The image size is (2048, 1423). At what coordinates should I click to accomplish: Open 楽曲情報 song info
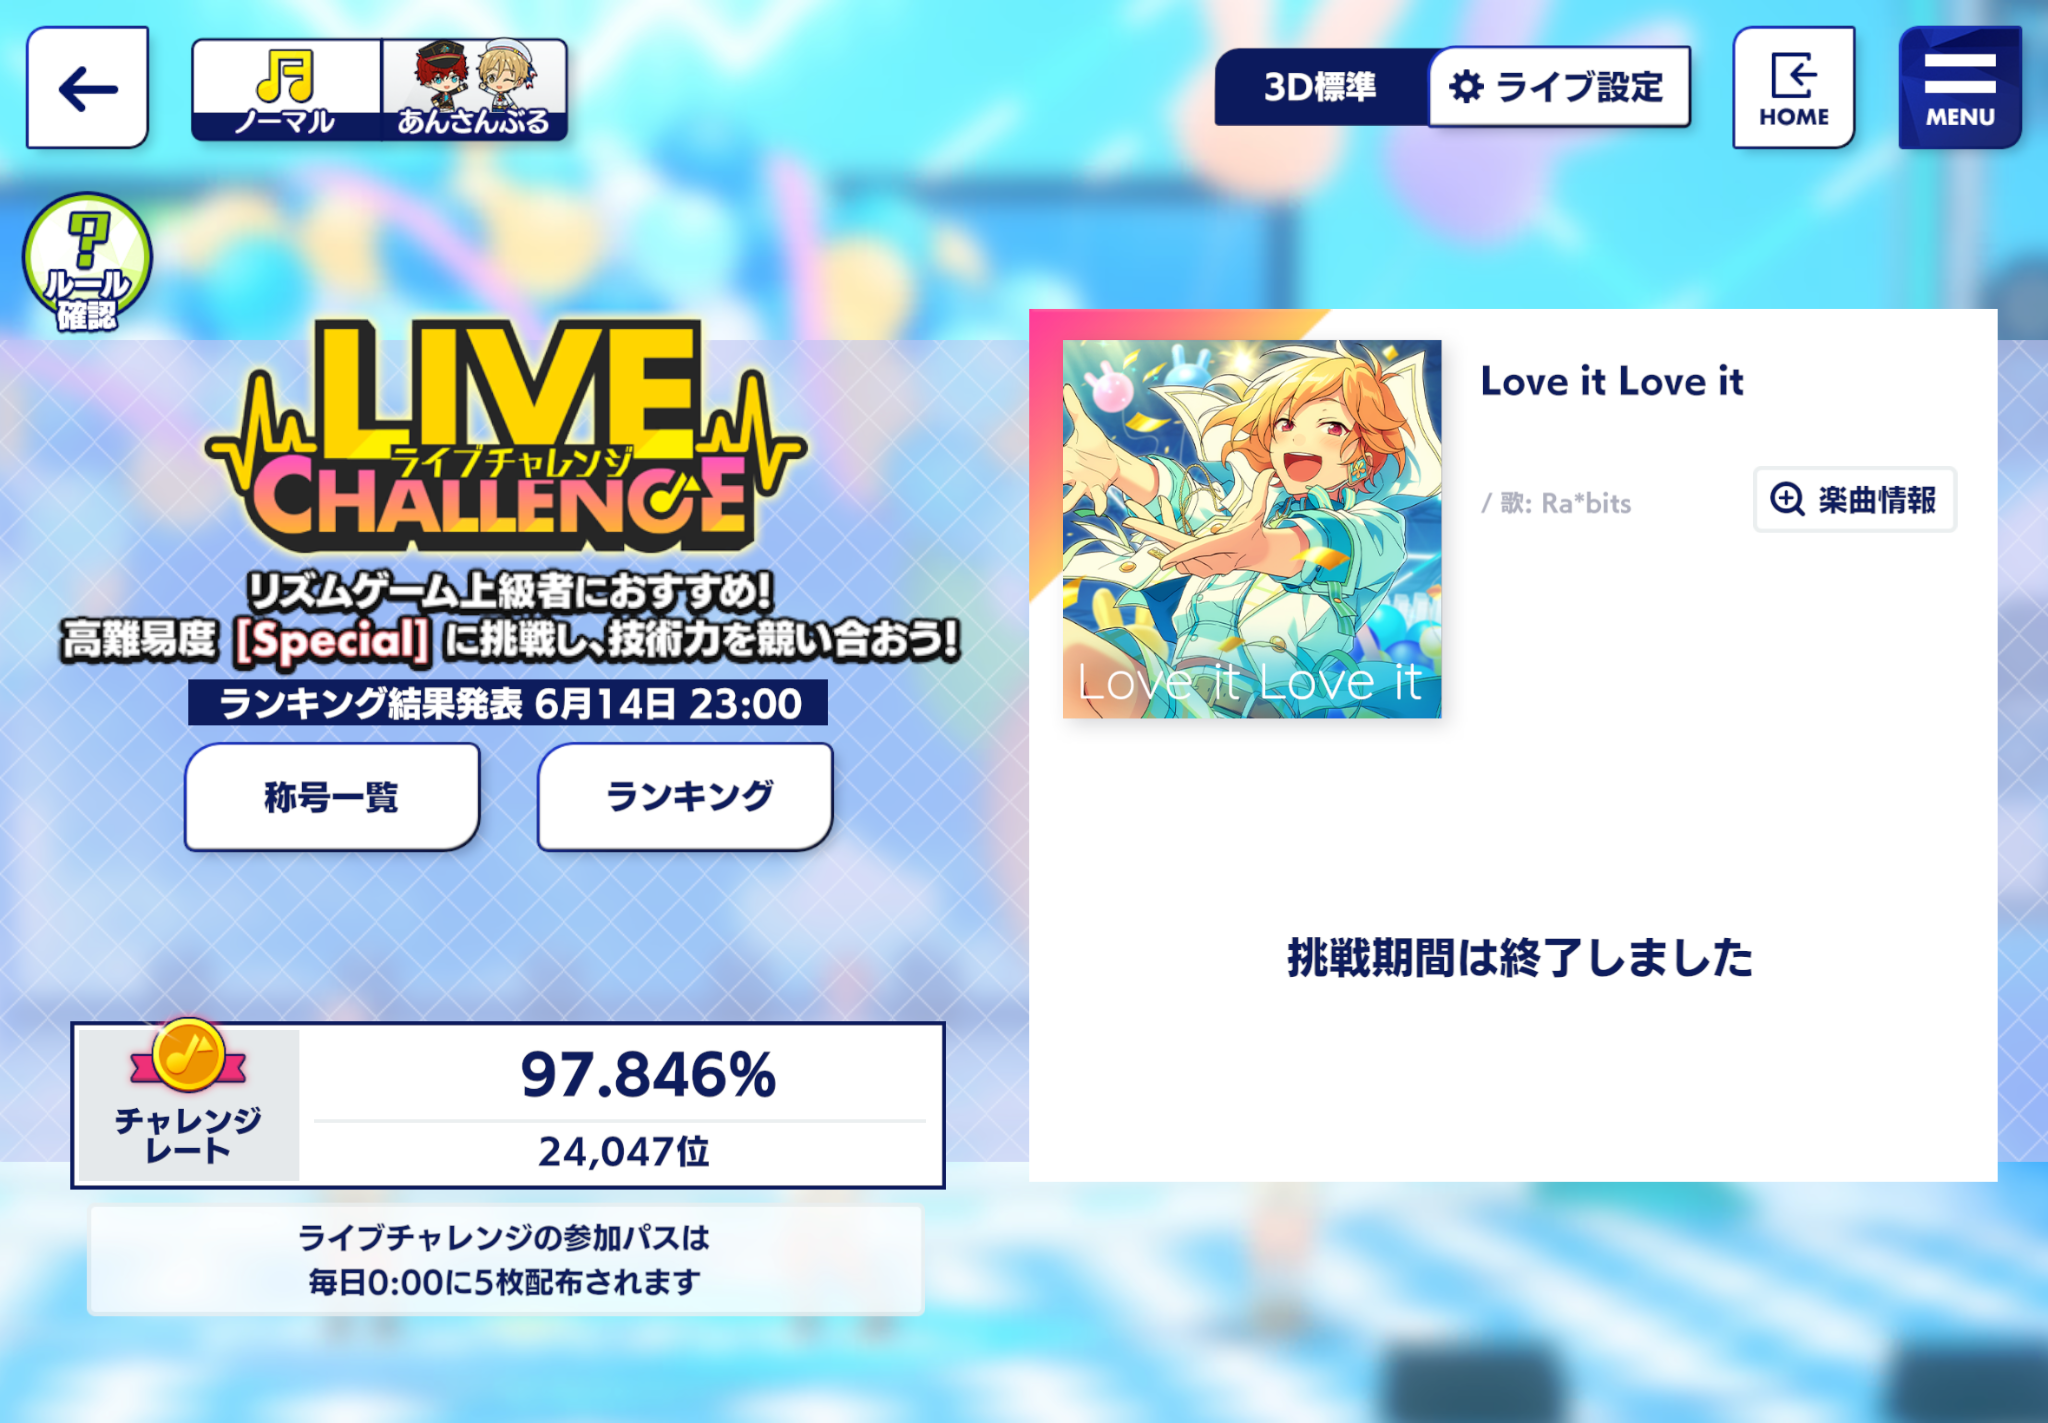click(1855, 499)
